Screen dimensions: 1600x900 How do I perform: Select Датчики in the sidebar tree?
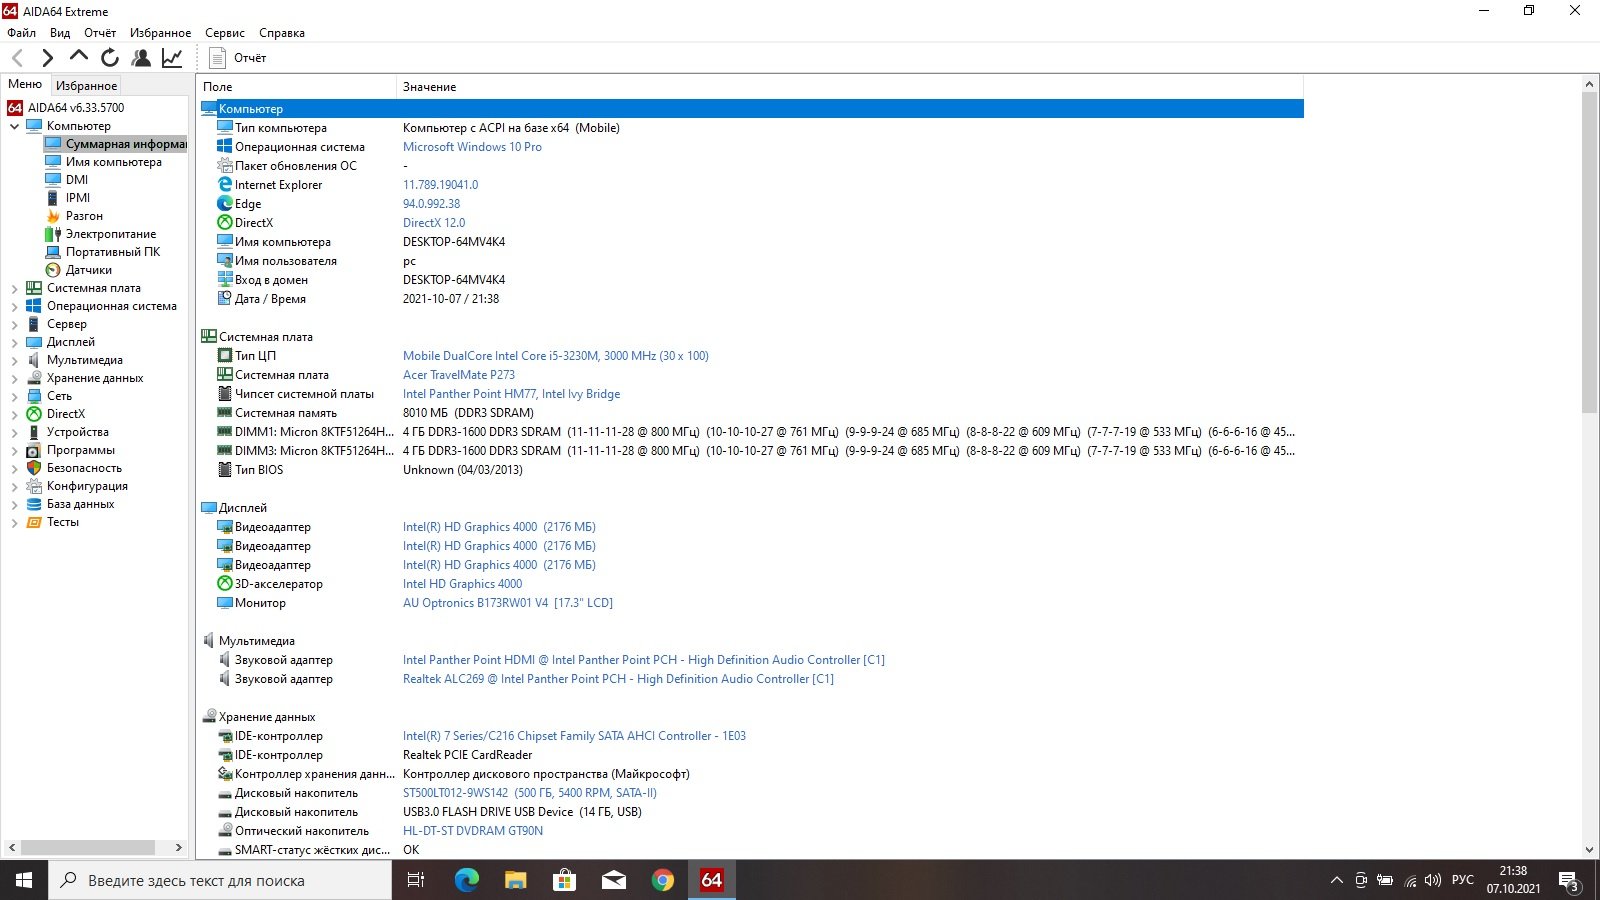coord(88,270)
